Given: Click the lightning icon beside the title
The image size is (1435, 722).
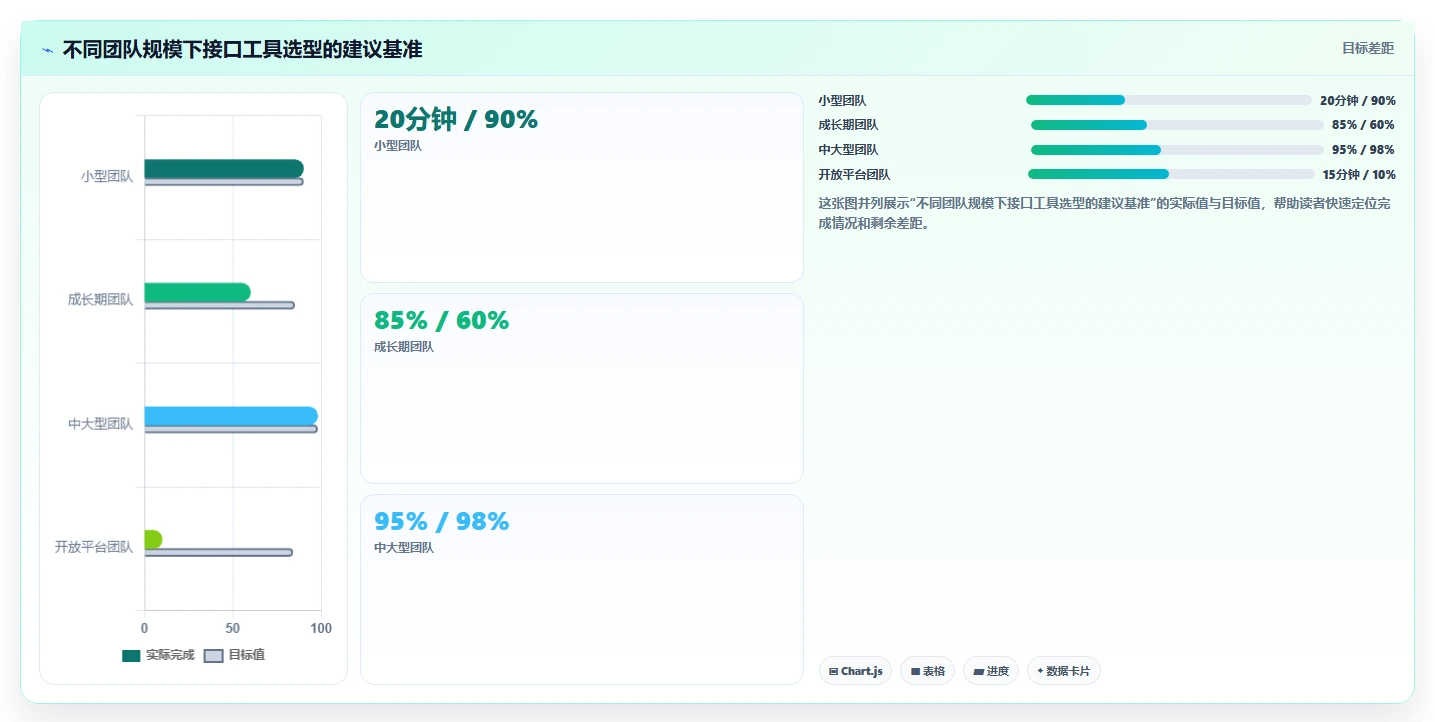Looking at the screenshot, I should (x=47, y=50).
